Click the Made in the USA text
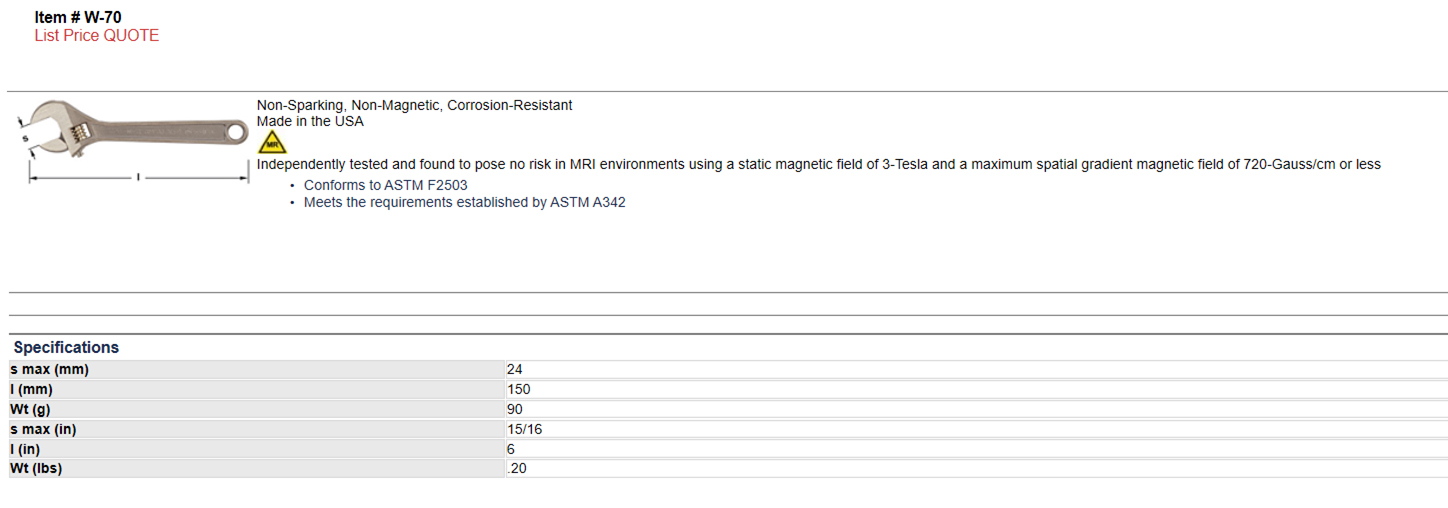This screenshot has width=1448, height=508. pos(310,121)
